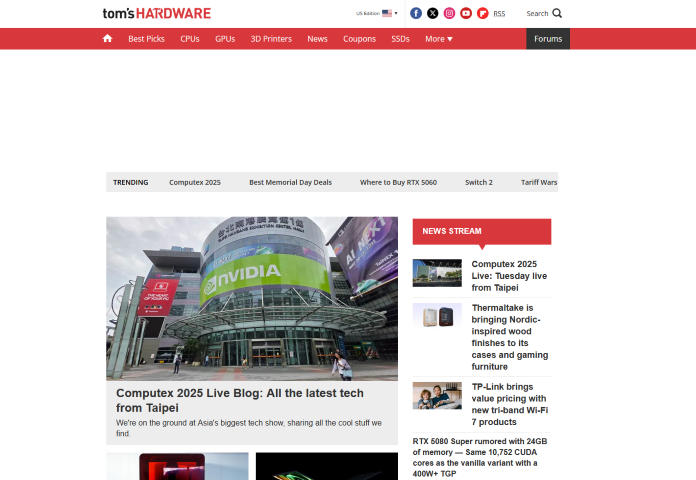Open trending Best Memorial Day Deals

290,182
